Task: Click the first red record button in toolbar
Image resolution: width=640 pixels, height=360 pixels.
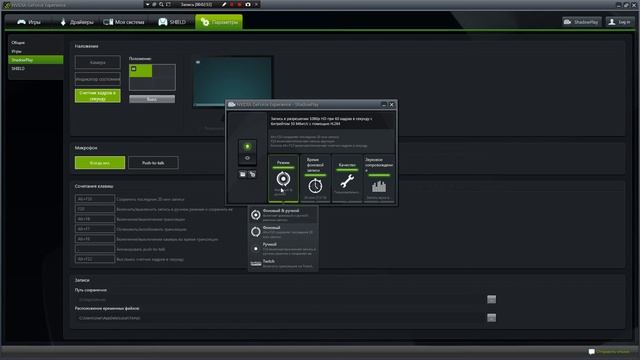Action: click(232, 4)
